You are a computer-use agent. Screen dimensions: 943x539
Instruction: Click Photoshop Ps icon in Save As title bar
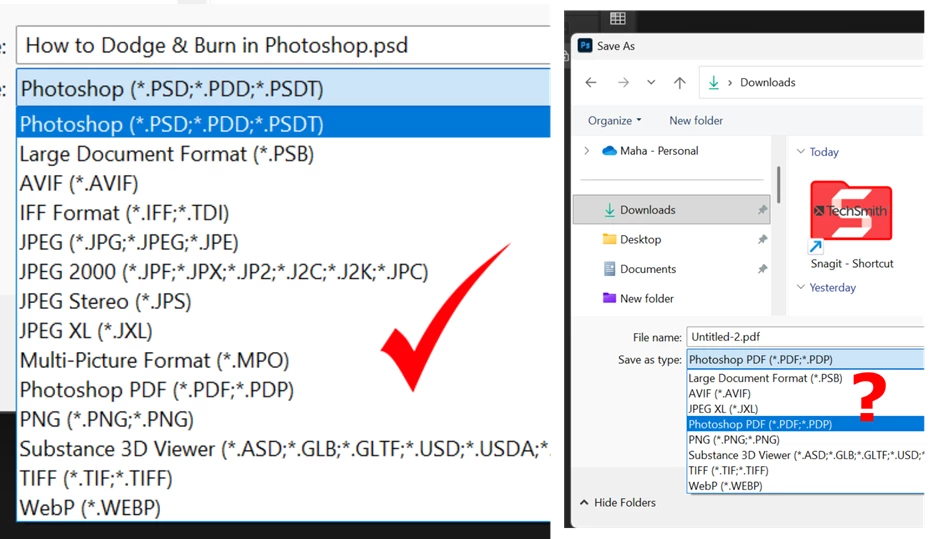585,46
